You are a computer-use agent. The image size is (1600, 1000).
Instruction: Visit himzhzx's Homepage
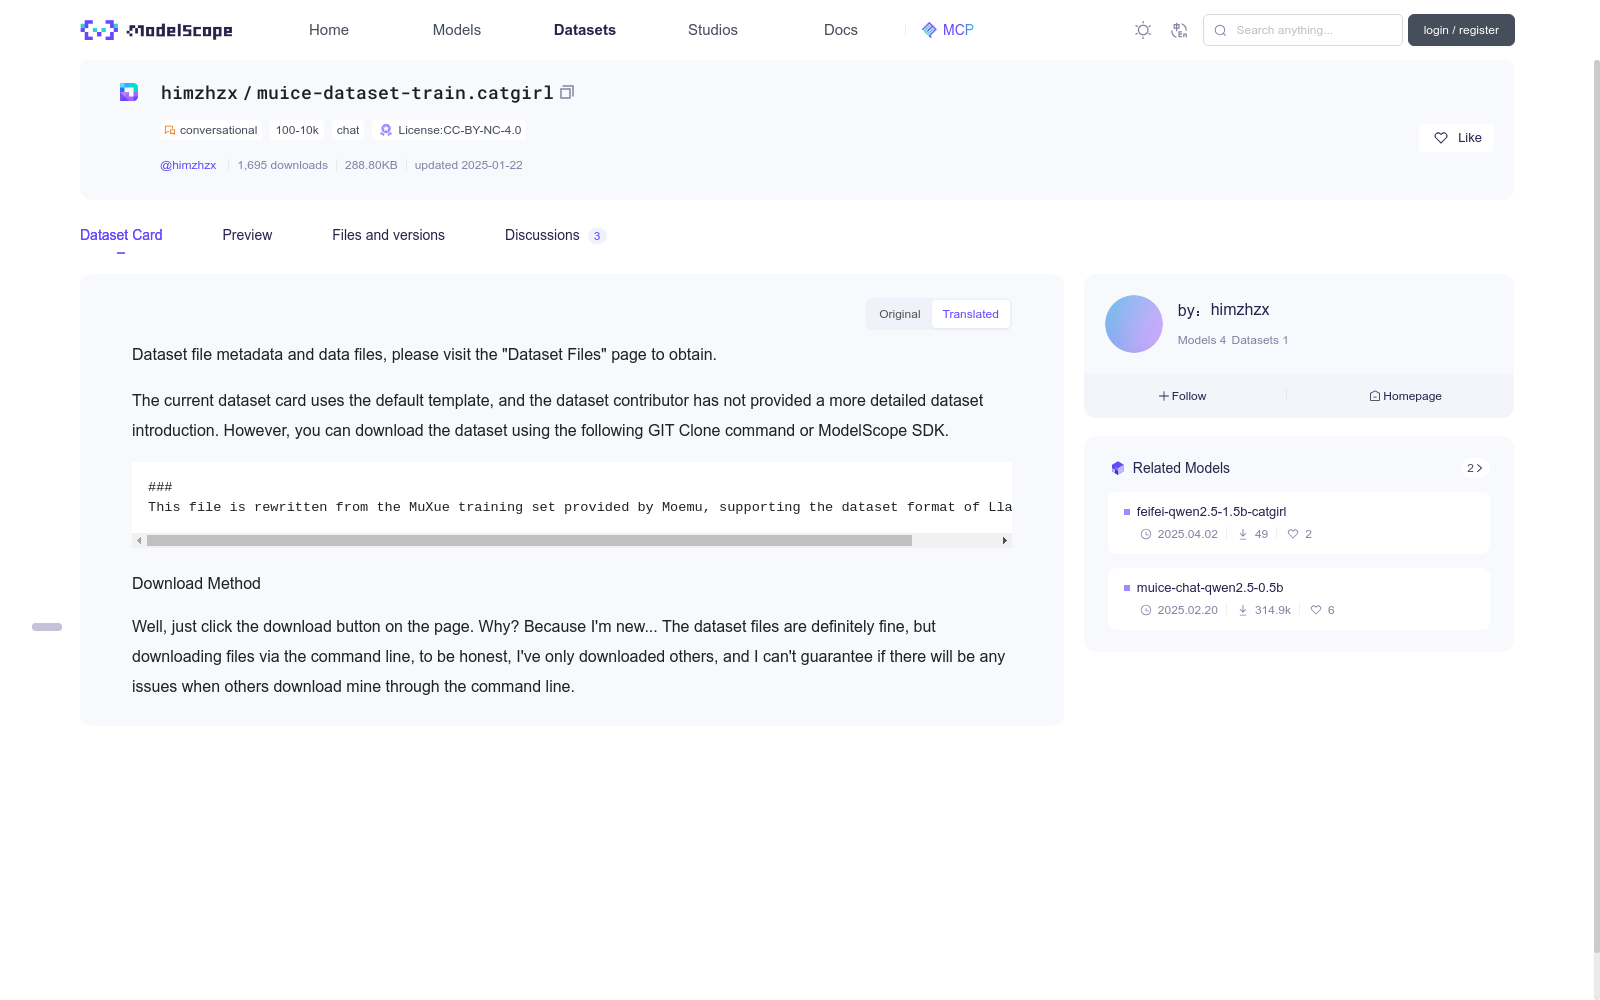coord(1405,396)
